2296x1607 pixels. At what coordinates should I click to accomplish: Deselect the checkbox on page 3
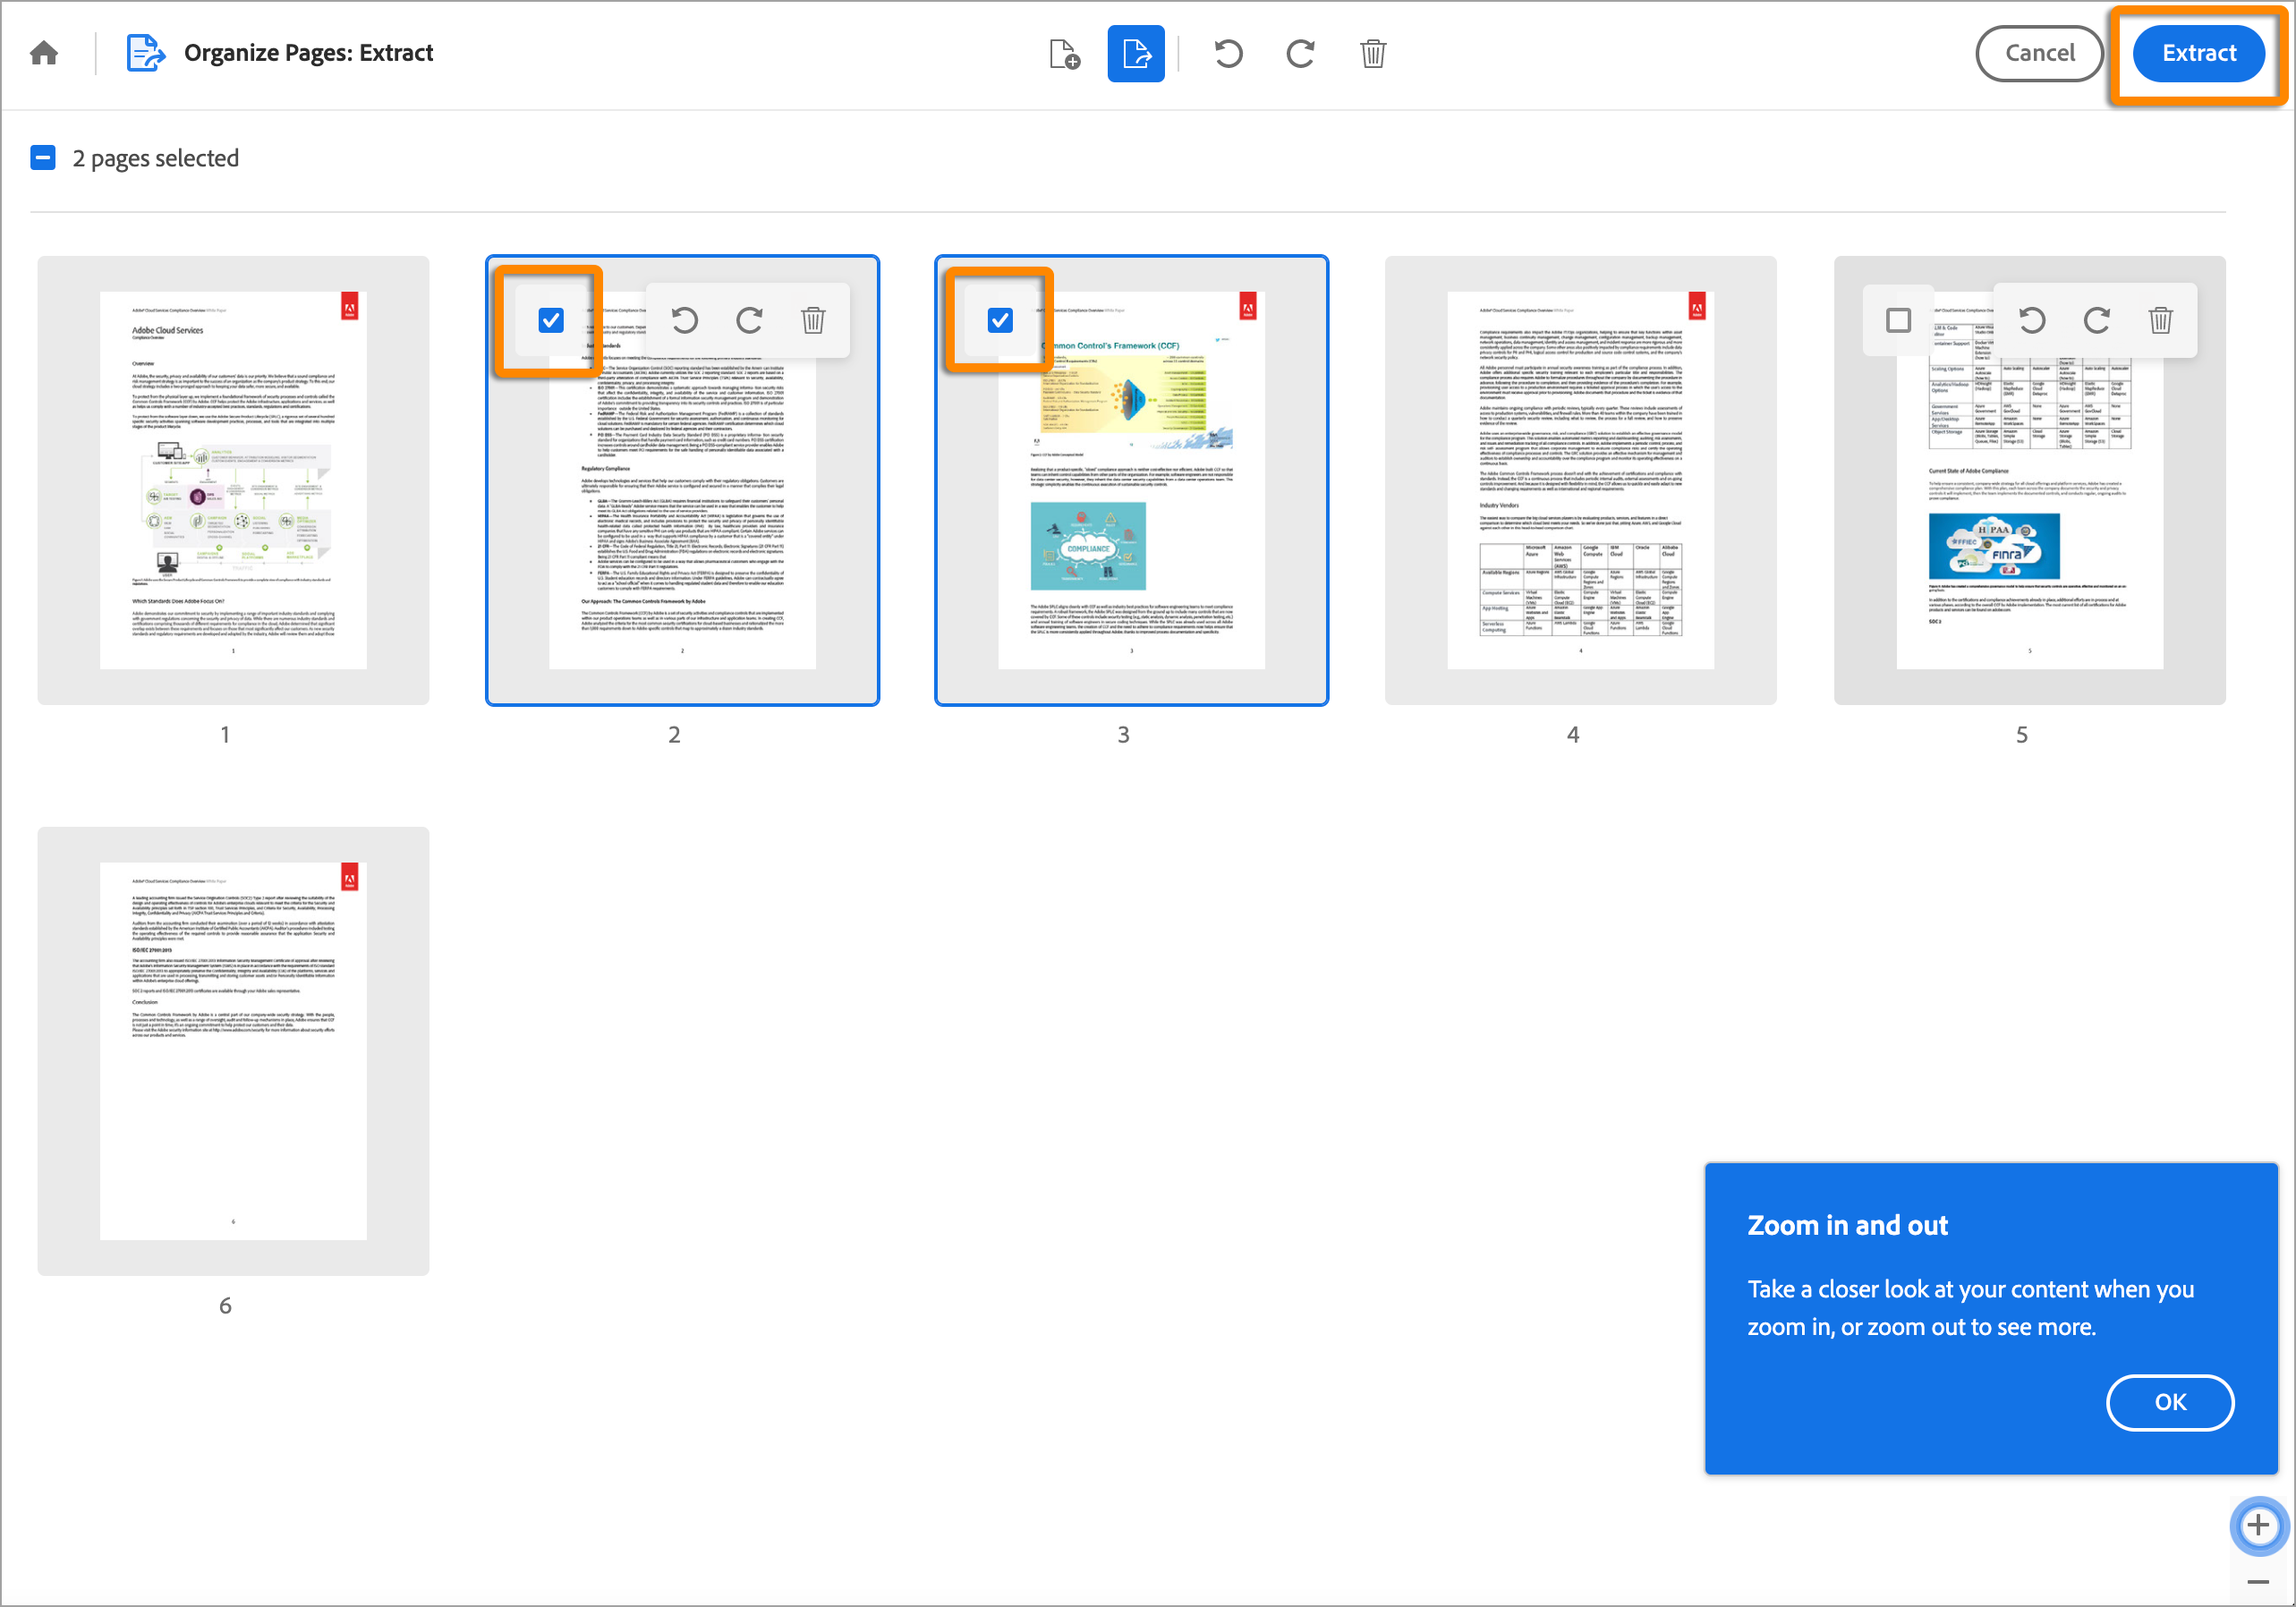coord(1000,320)
